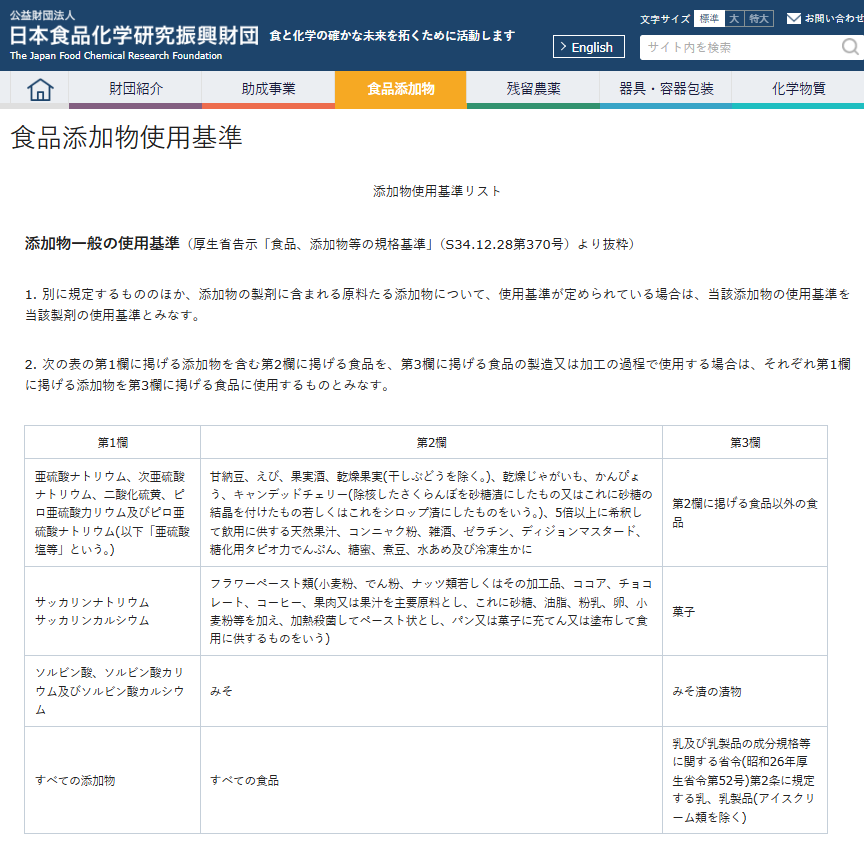Screen dimensions: 864x853
Task: Click the すべての食品 cell
Action: pos(431,780)
